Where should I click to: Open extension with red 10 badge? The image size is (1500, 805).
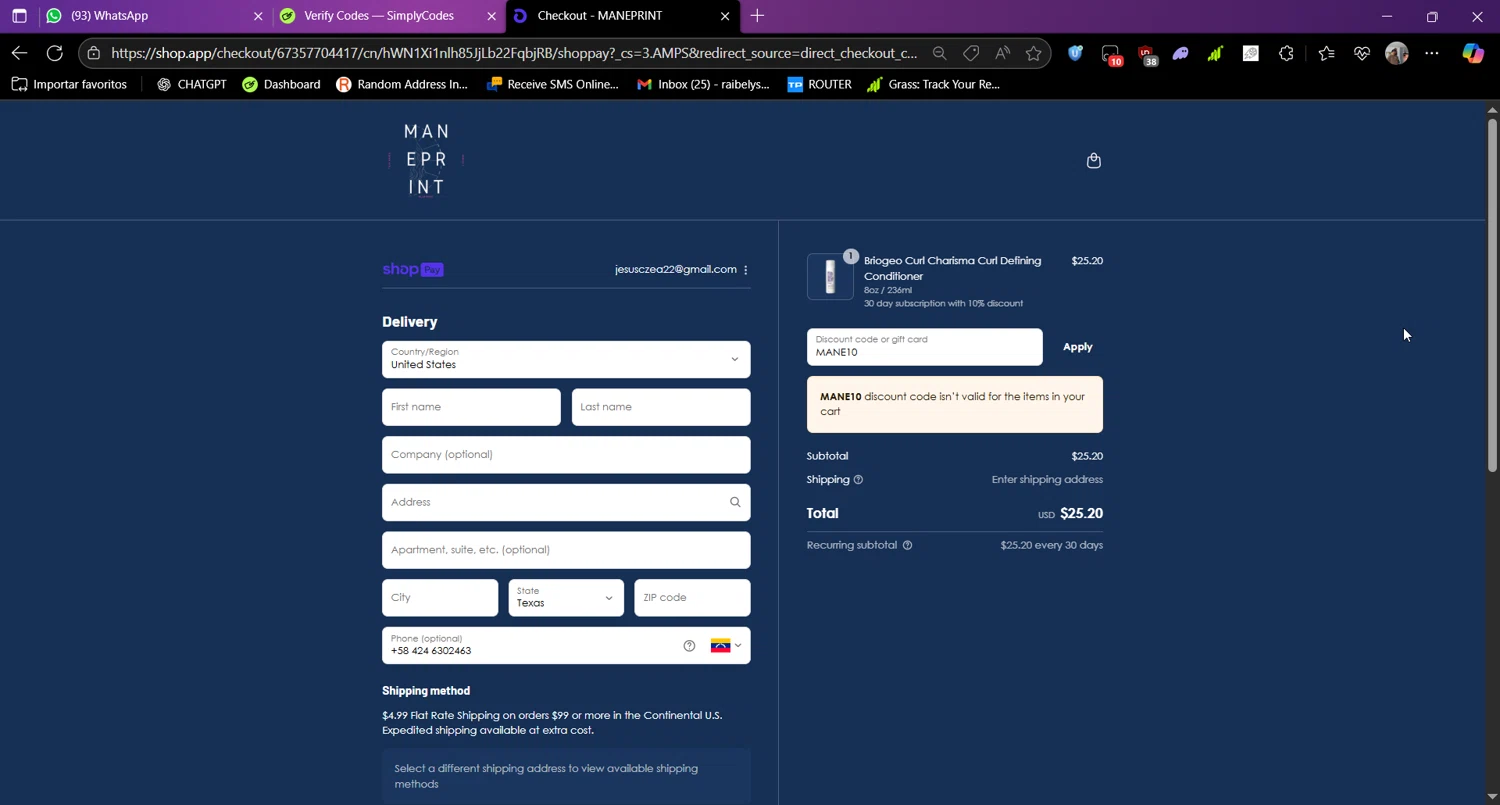click(x=1111, y=55)
